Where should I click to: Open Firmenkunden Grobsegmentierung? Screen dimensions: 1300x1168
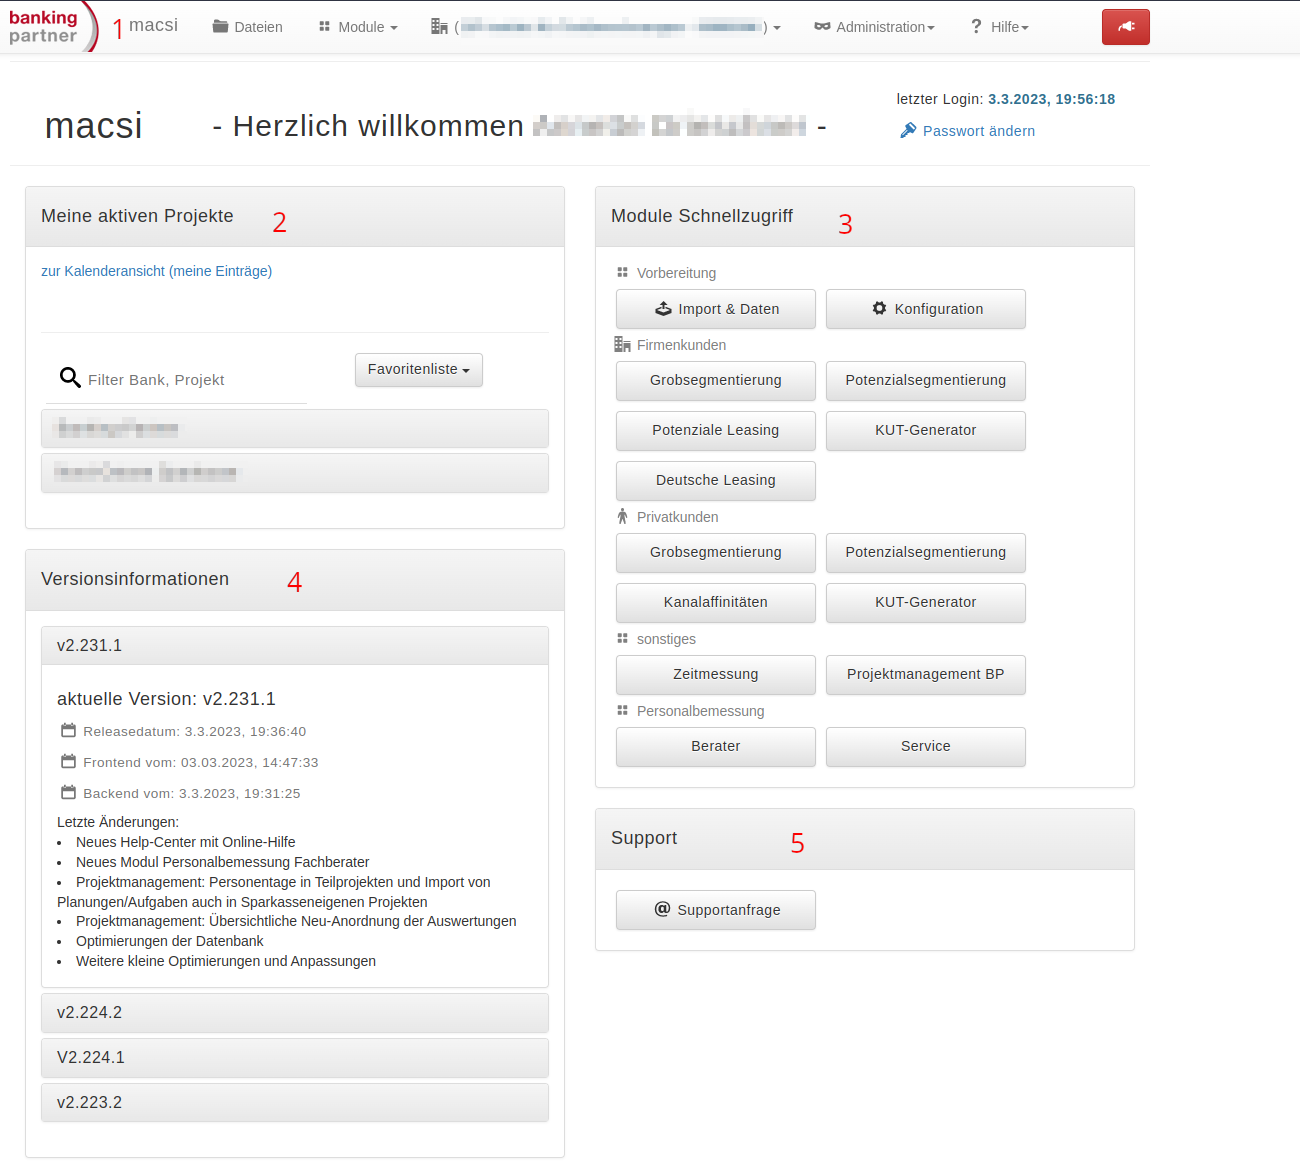(716, 381)
